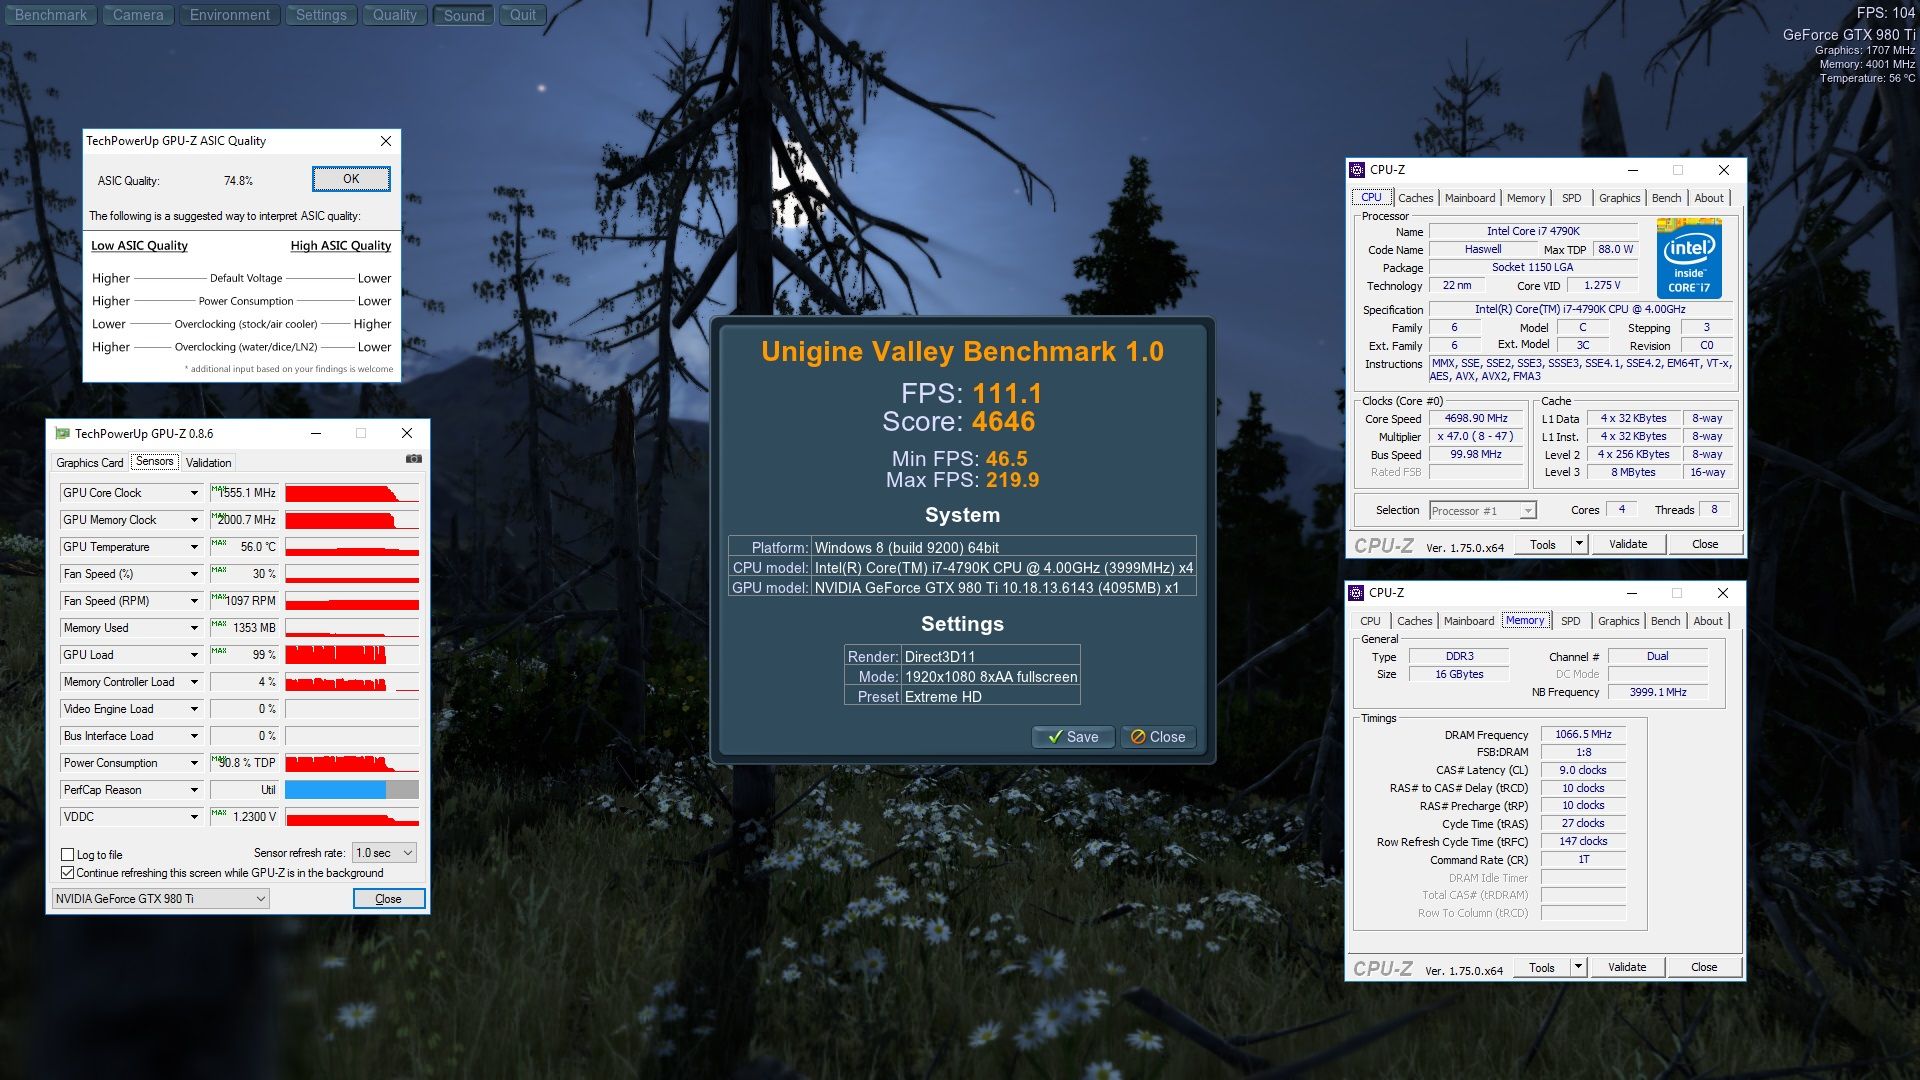The height and width of the screenshot is (1080, 1920).
Task: Open Processor #1 selection dropdown
Action: (x=1482, y=511)
